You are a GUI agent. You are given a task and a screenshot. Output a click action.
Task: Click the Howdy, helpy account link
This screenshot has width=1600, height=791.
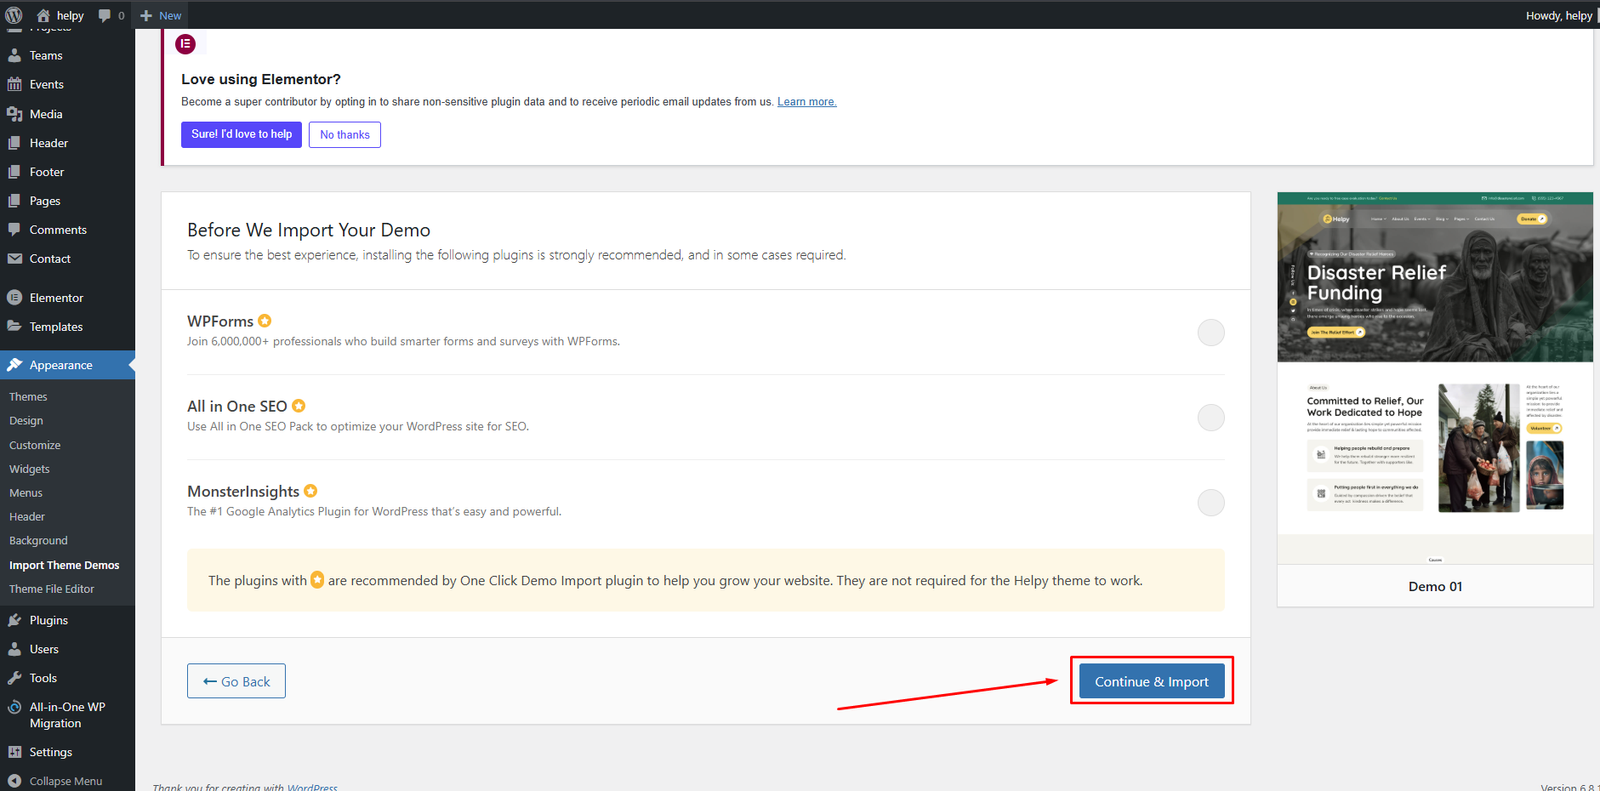click(1559, 15)
